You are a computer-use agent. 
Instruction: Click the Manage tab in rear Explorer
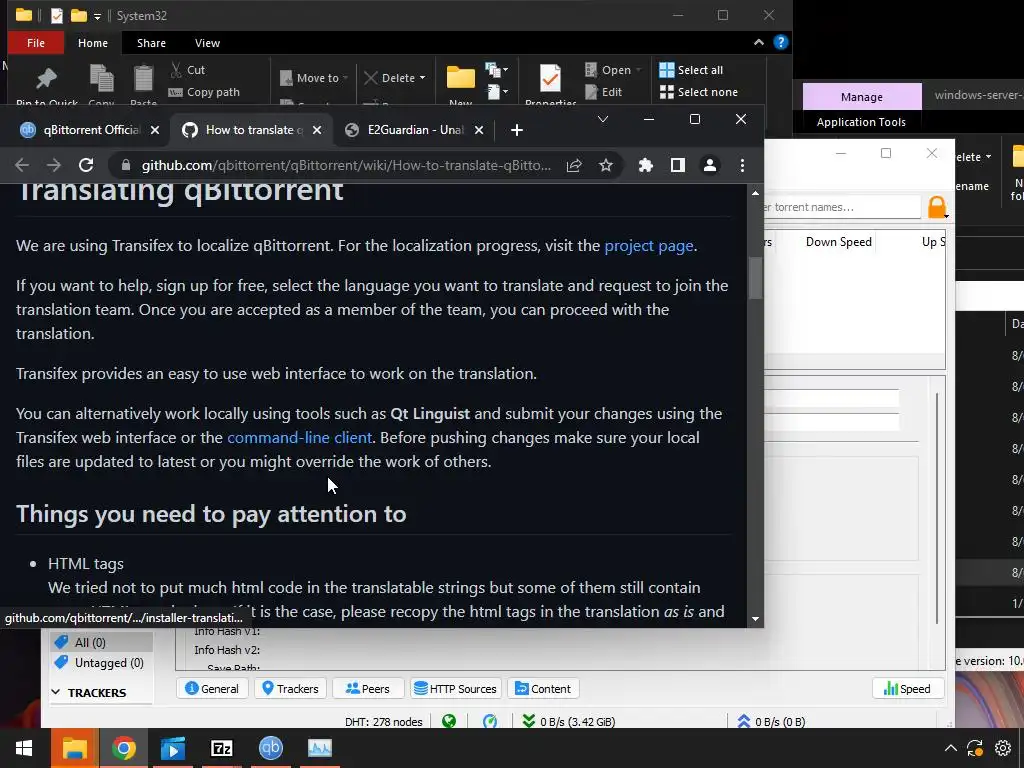tap(861, 97)
